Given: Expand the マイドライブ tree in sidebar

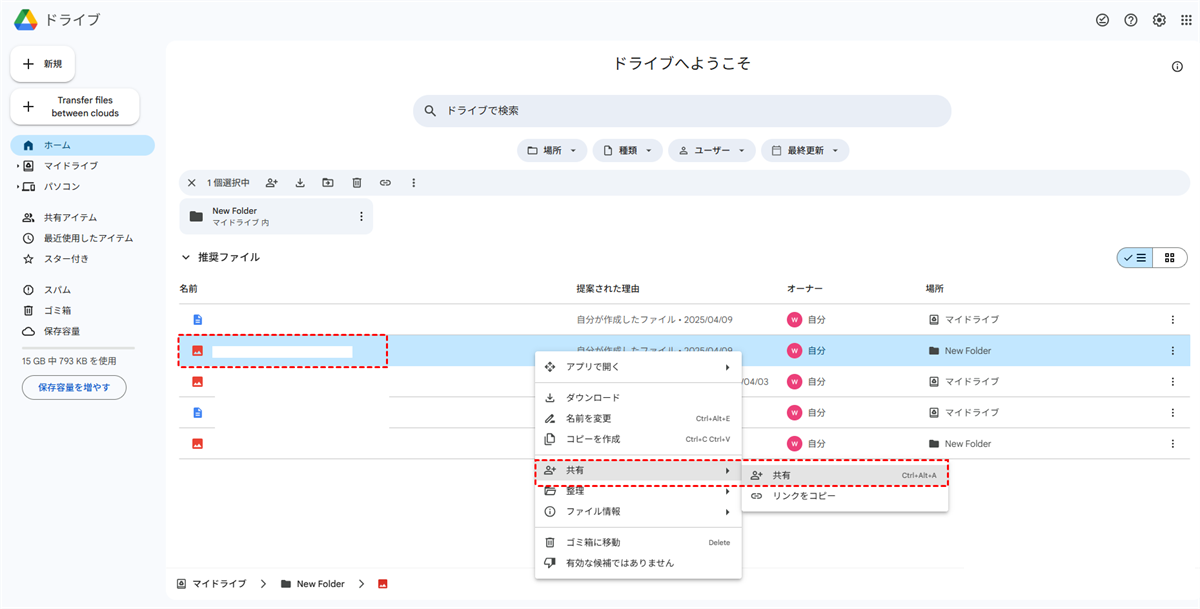Looking at the screenshot, I should (18, 166).
